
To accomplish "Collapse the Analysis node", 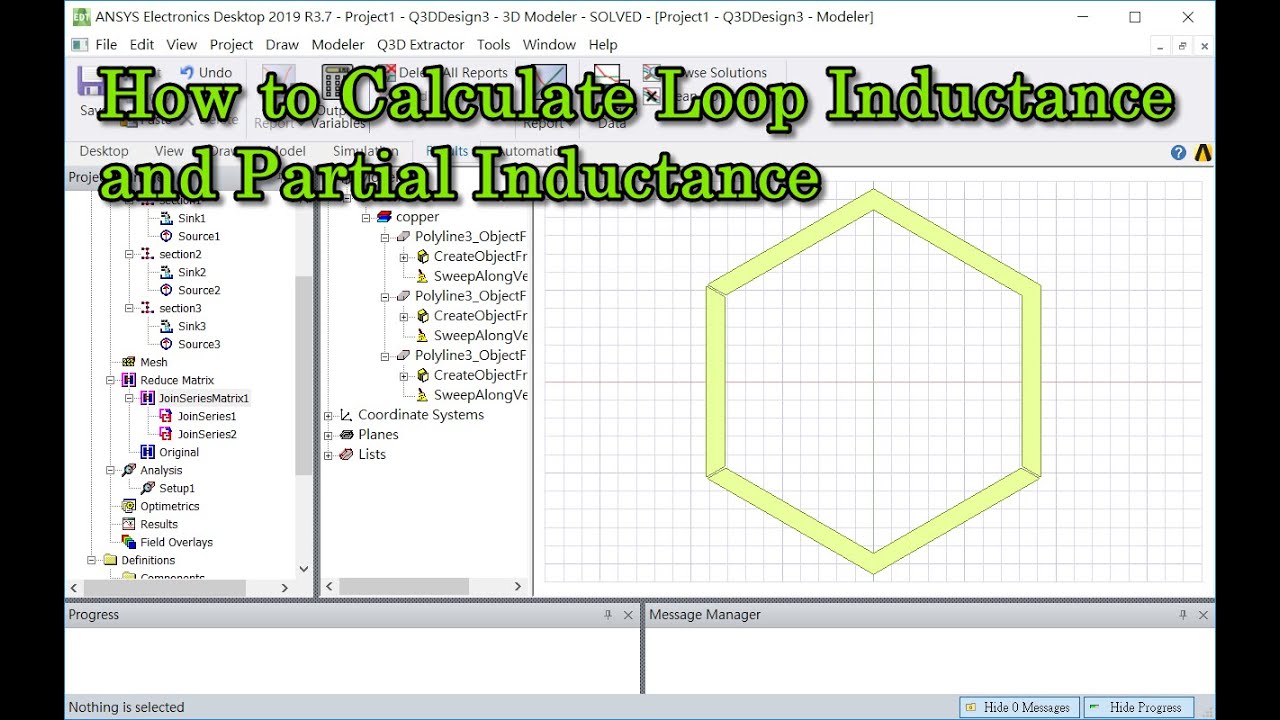I will tap(110, 470).
